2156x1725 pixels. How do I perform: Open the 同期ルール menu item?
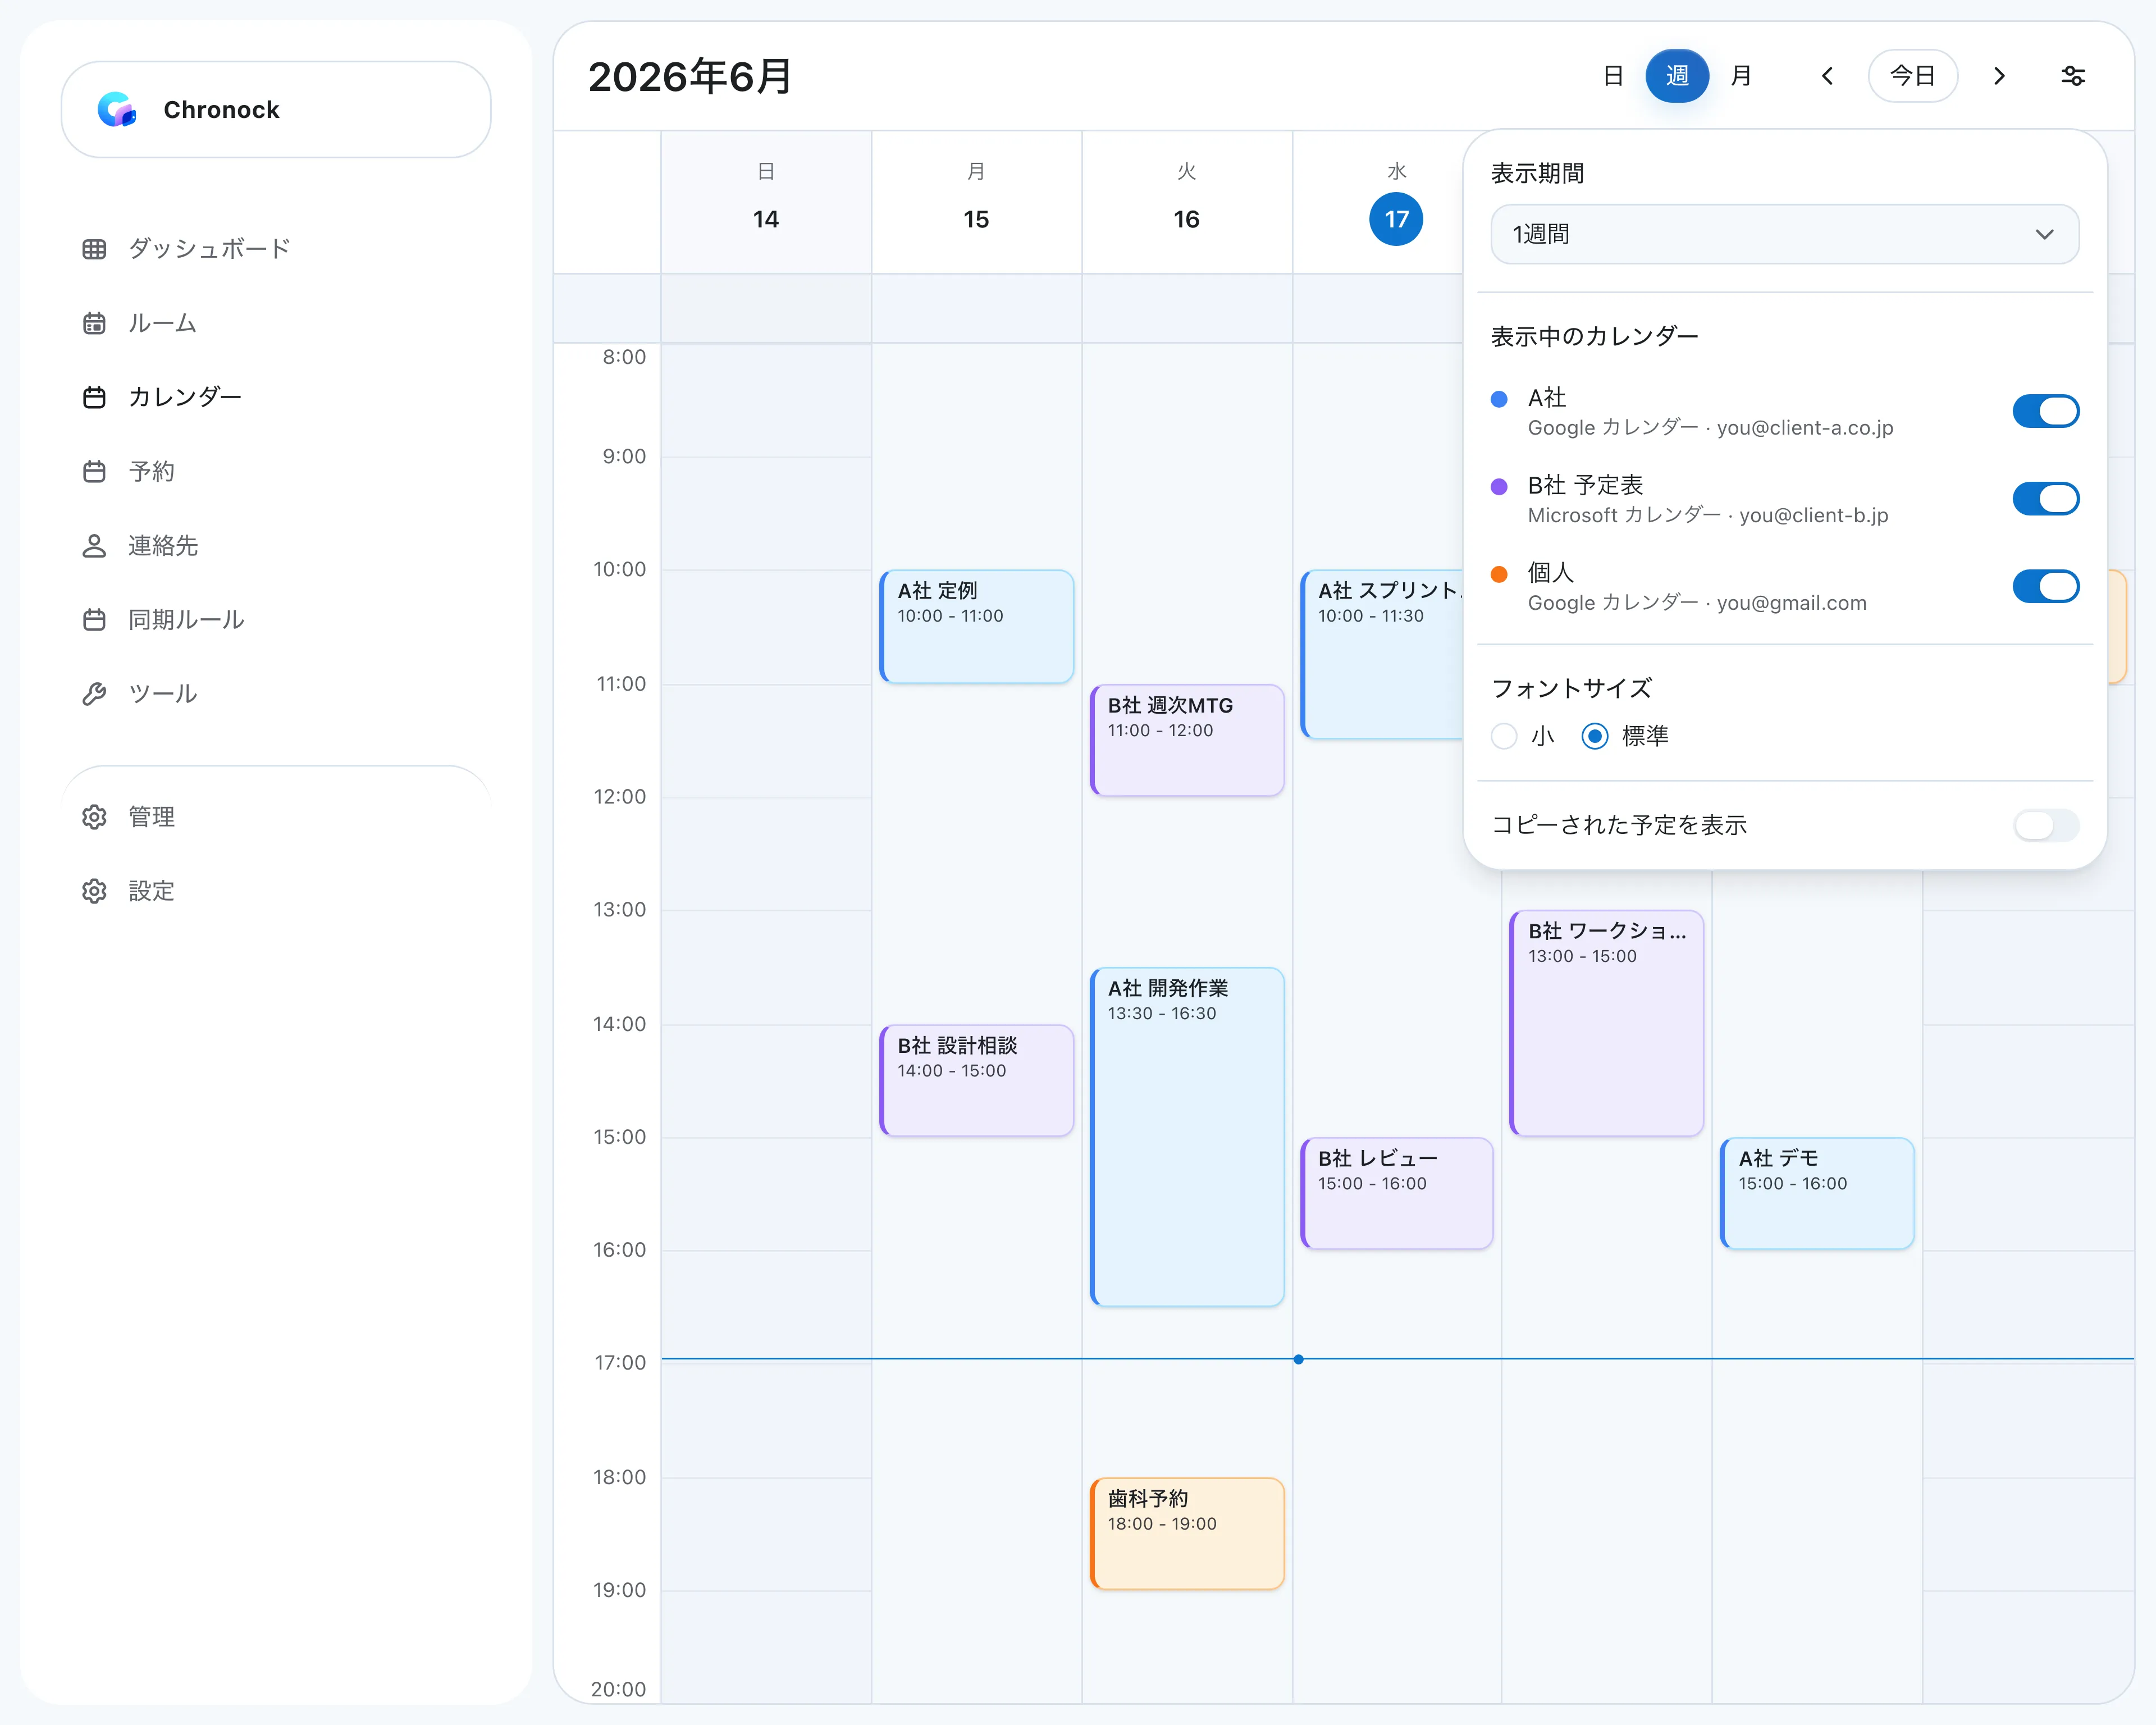pyautogui.click(x=186, y=620)
